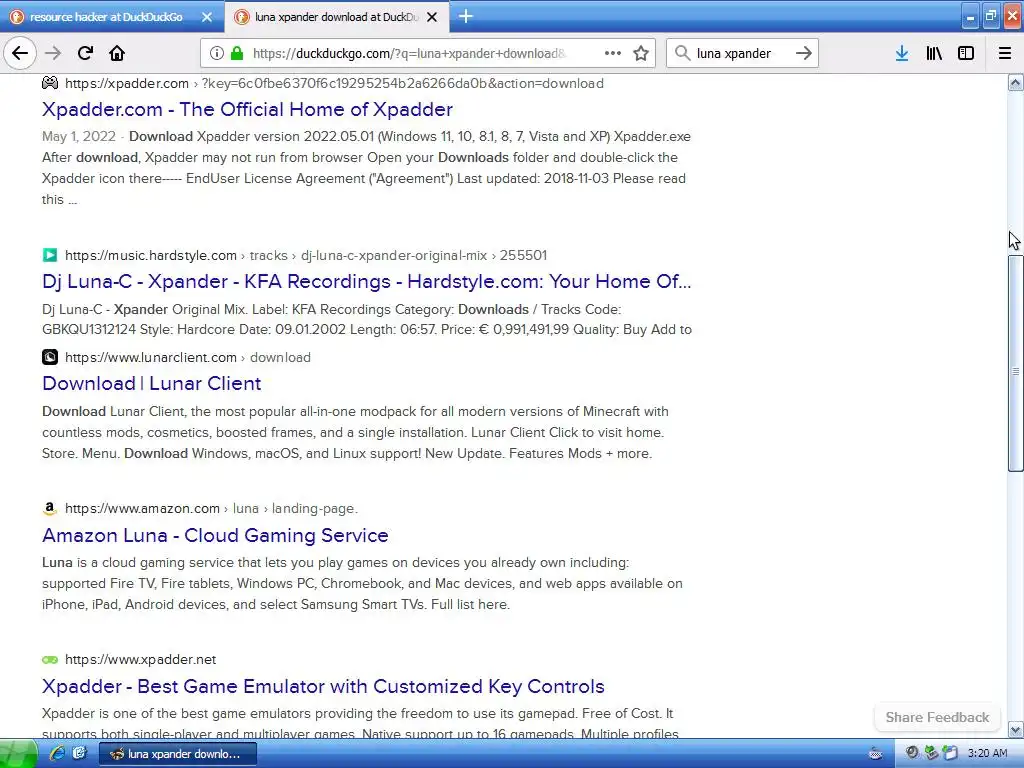Click the vertical scrollbar thumb
The width and height of the screenshot is (1024, 768).
[x=1015, y=363]
